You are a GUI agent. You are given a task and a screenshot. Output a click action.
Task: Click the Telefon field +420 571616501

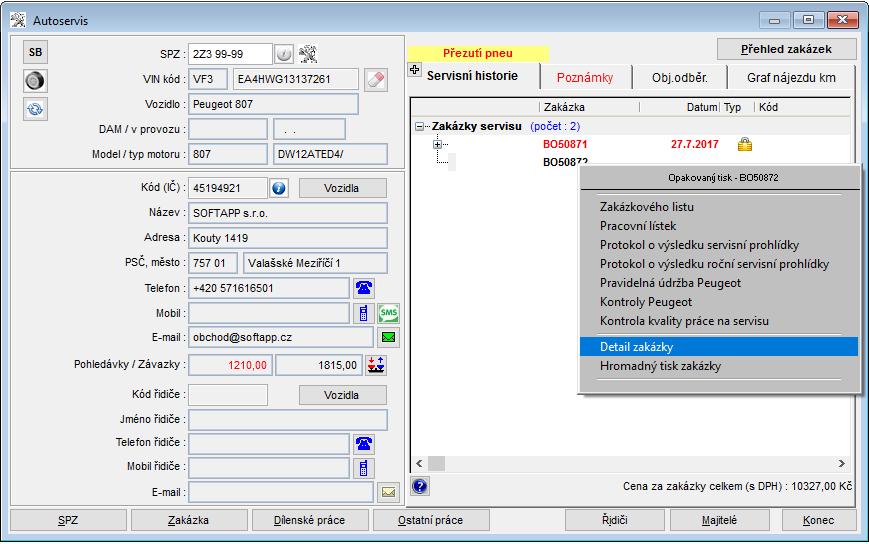[269, 288]
